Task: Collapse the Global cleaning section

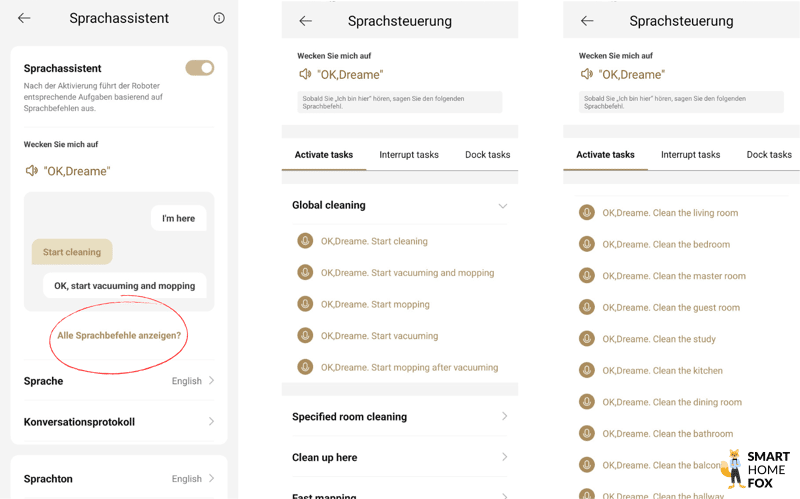Action: point(502,206)
